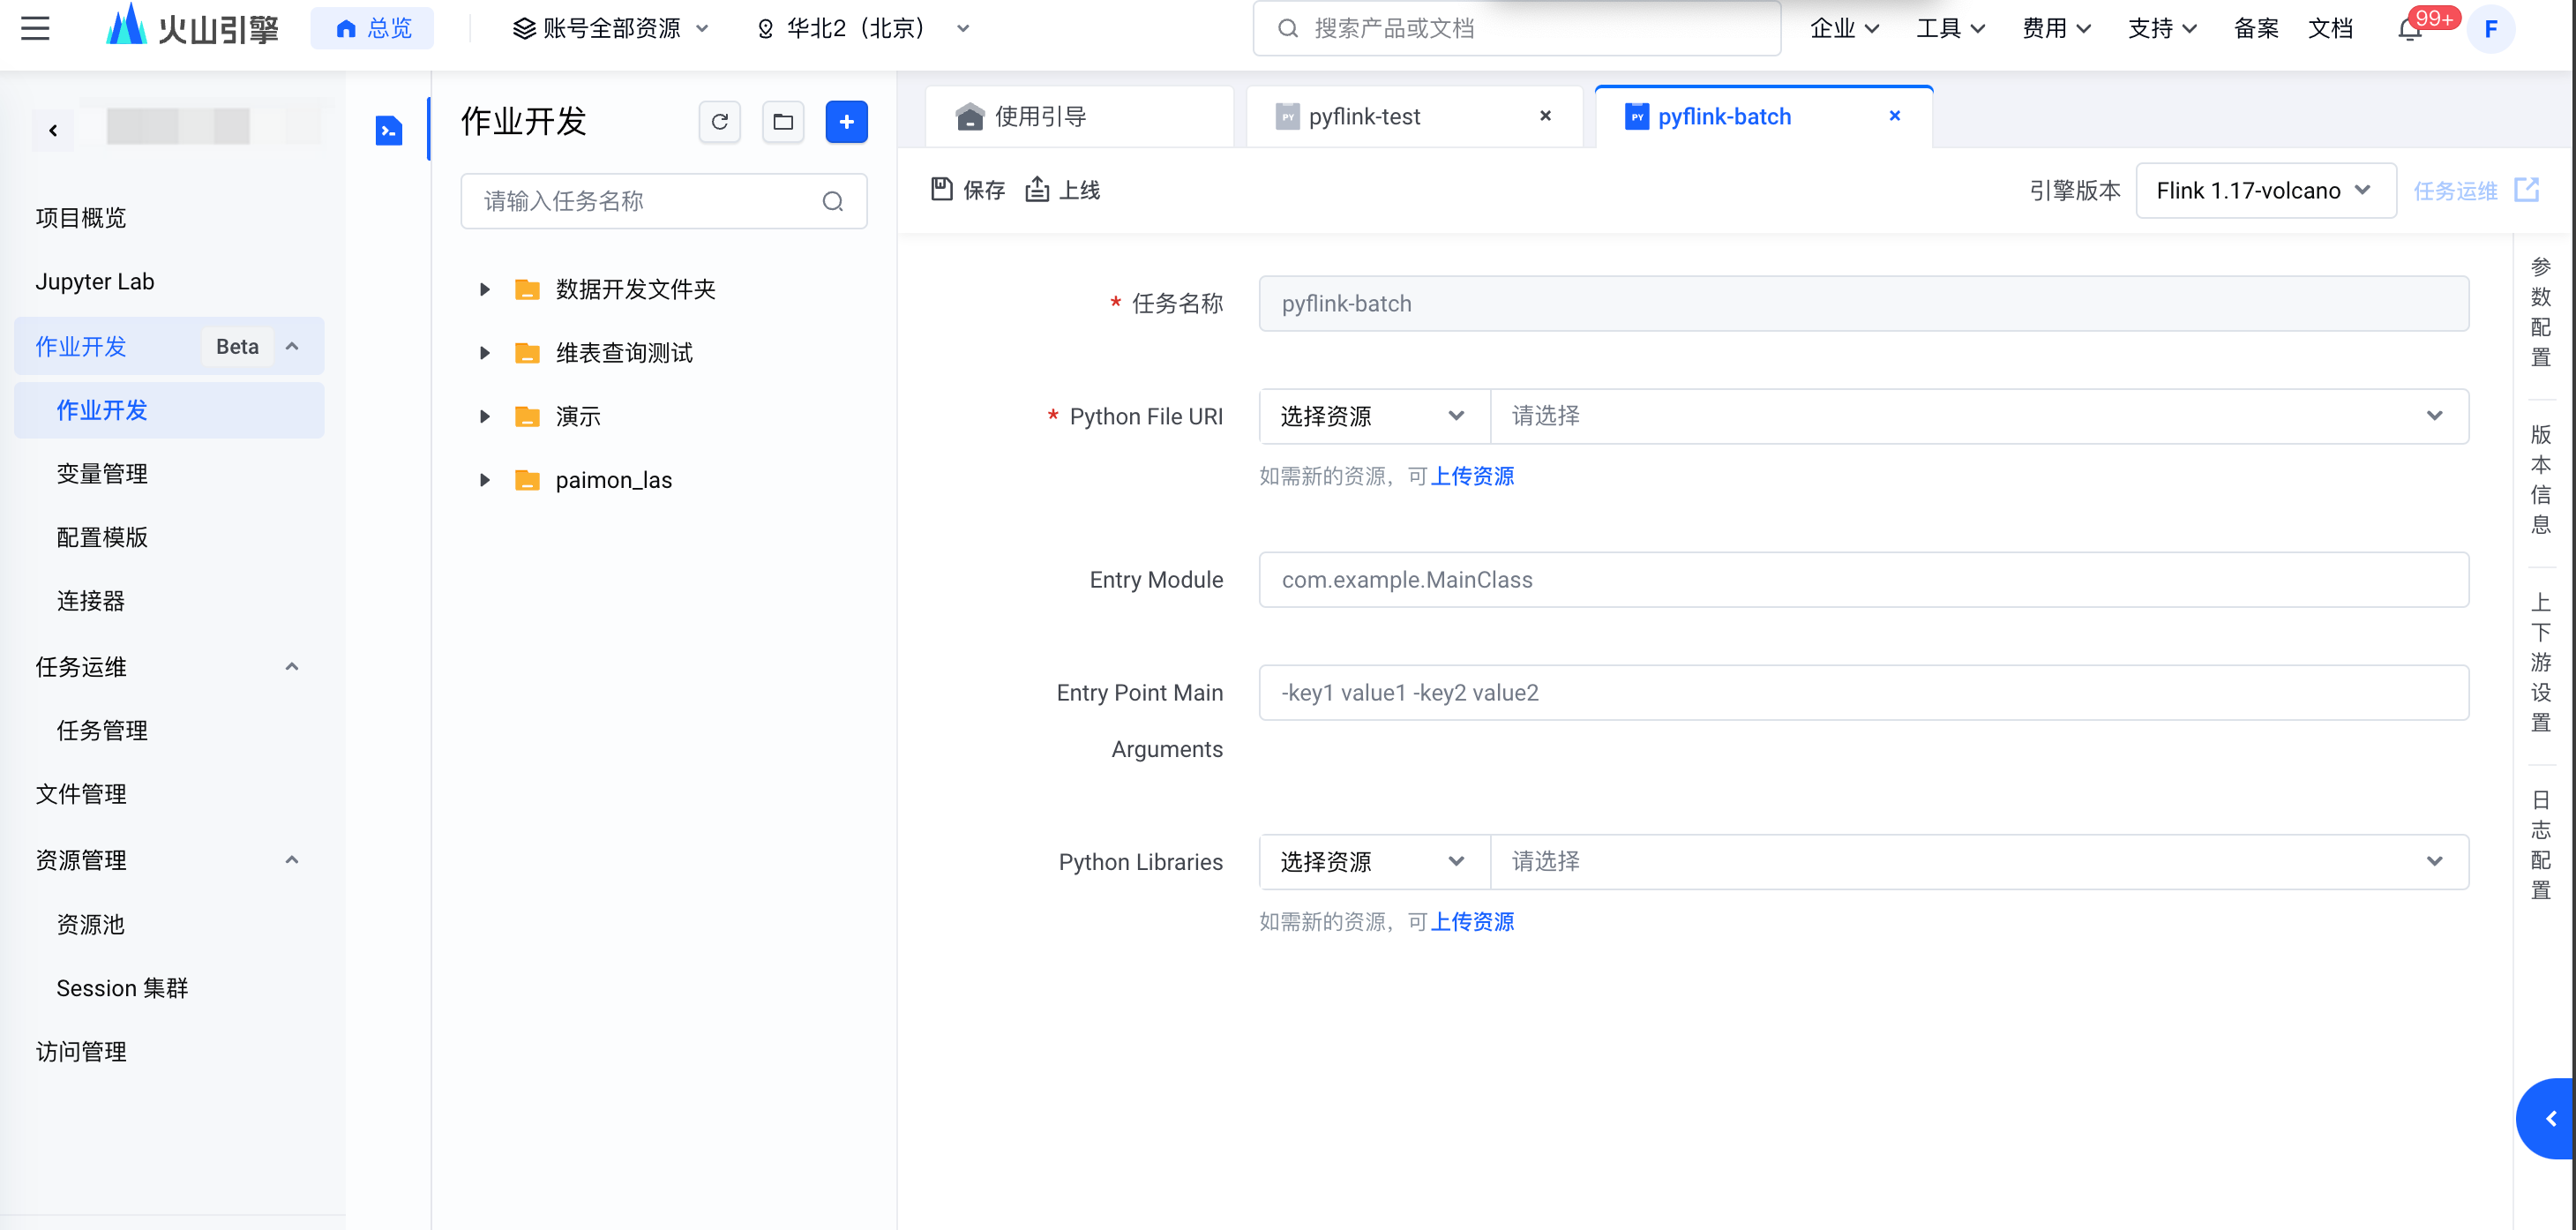Focus the Entry Module input
This screenshot has width=2576, height=1230.
[1864, 580]
